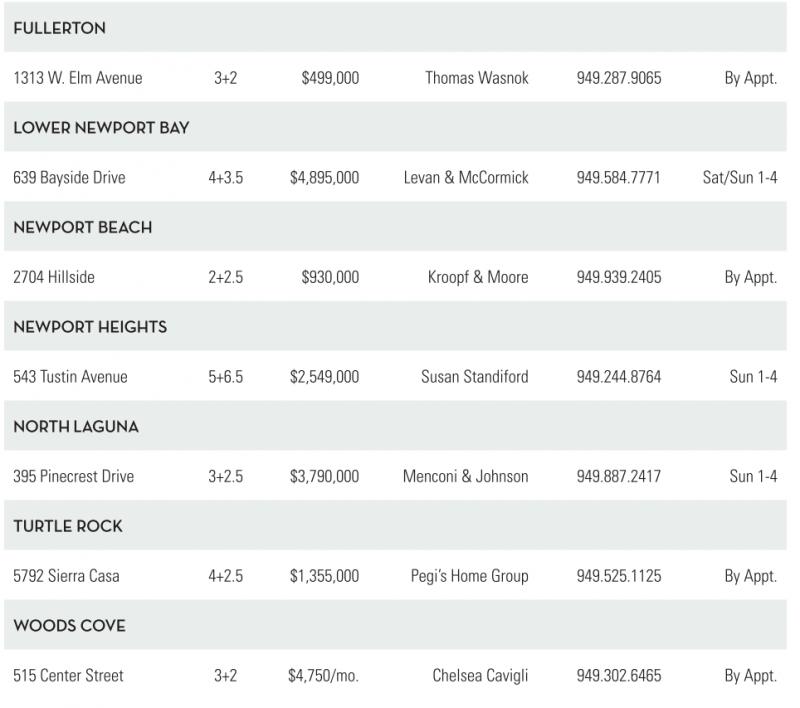Click phone number 949.939.2405
The image size is (800, 708).
(618, 277)
